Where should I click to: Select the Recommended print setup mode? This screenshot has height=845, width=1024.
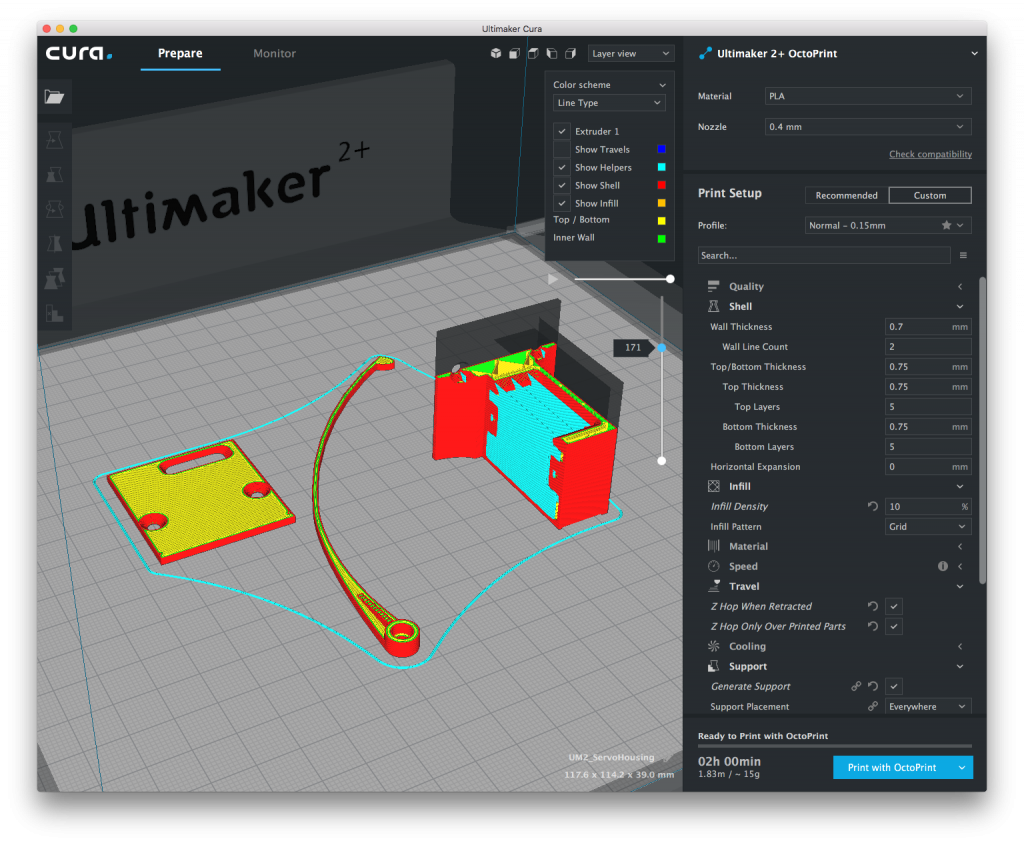pos(846,195)
